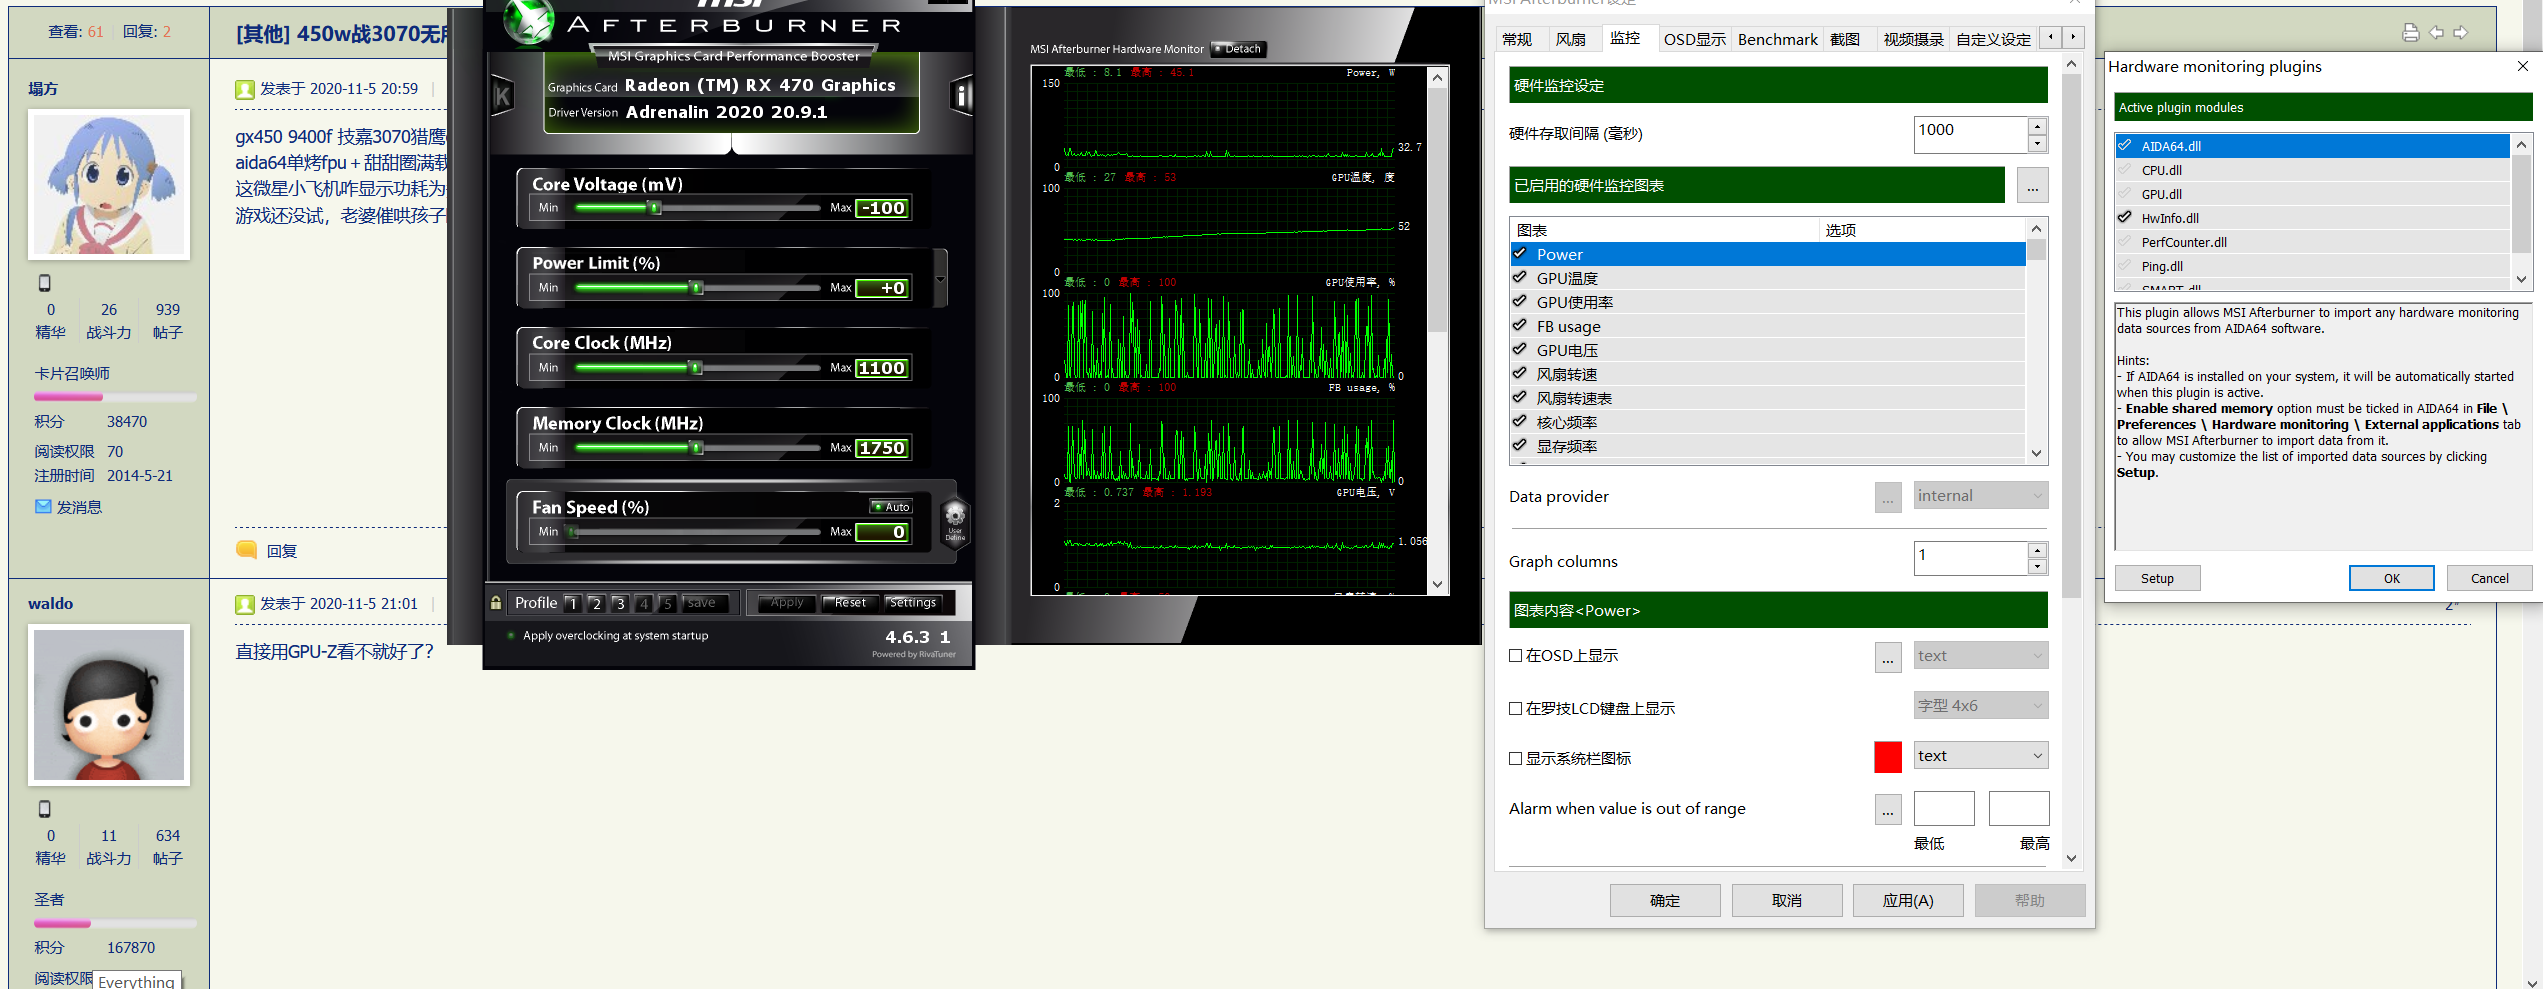
Task: Click the User Define fan button
Action: click(x=955, y=520)
